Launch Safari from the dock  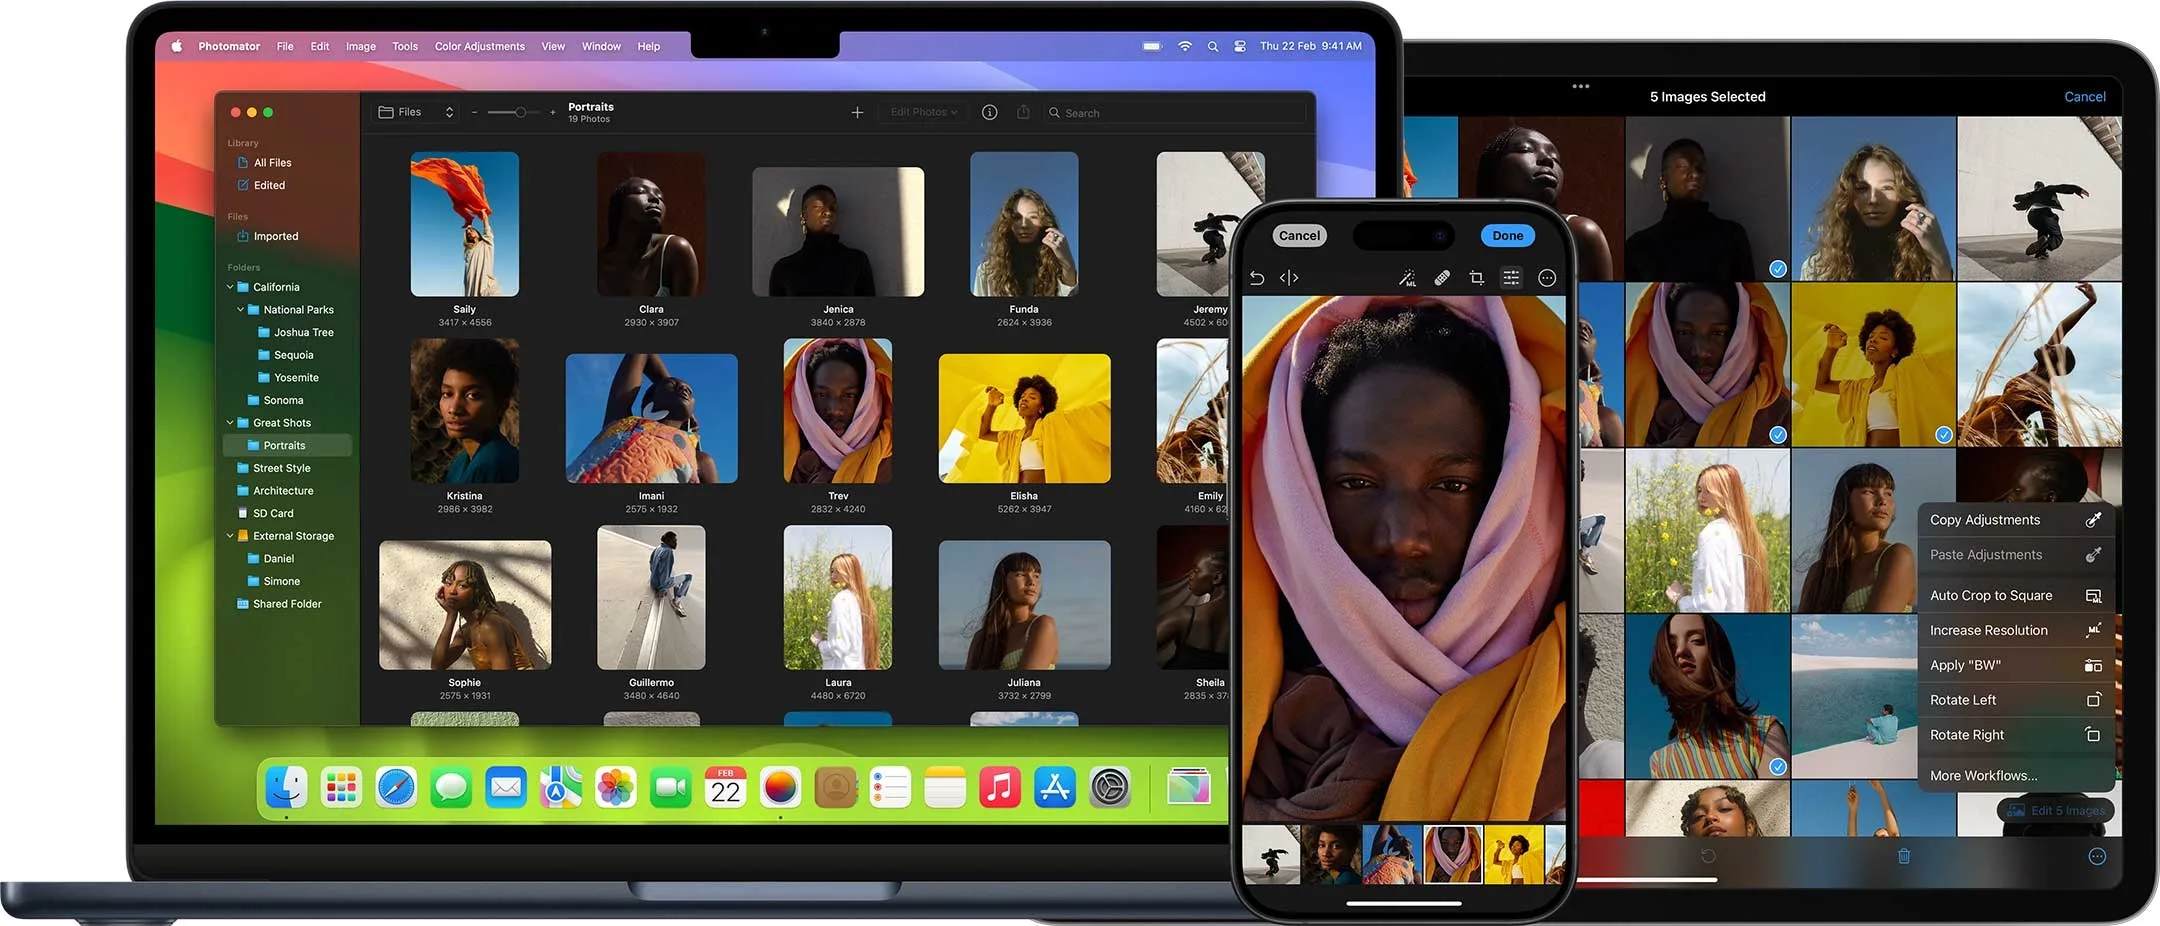coord(396,788)
